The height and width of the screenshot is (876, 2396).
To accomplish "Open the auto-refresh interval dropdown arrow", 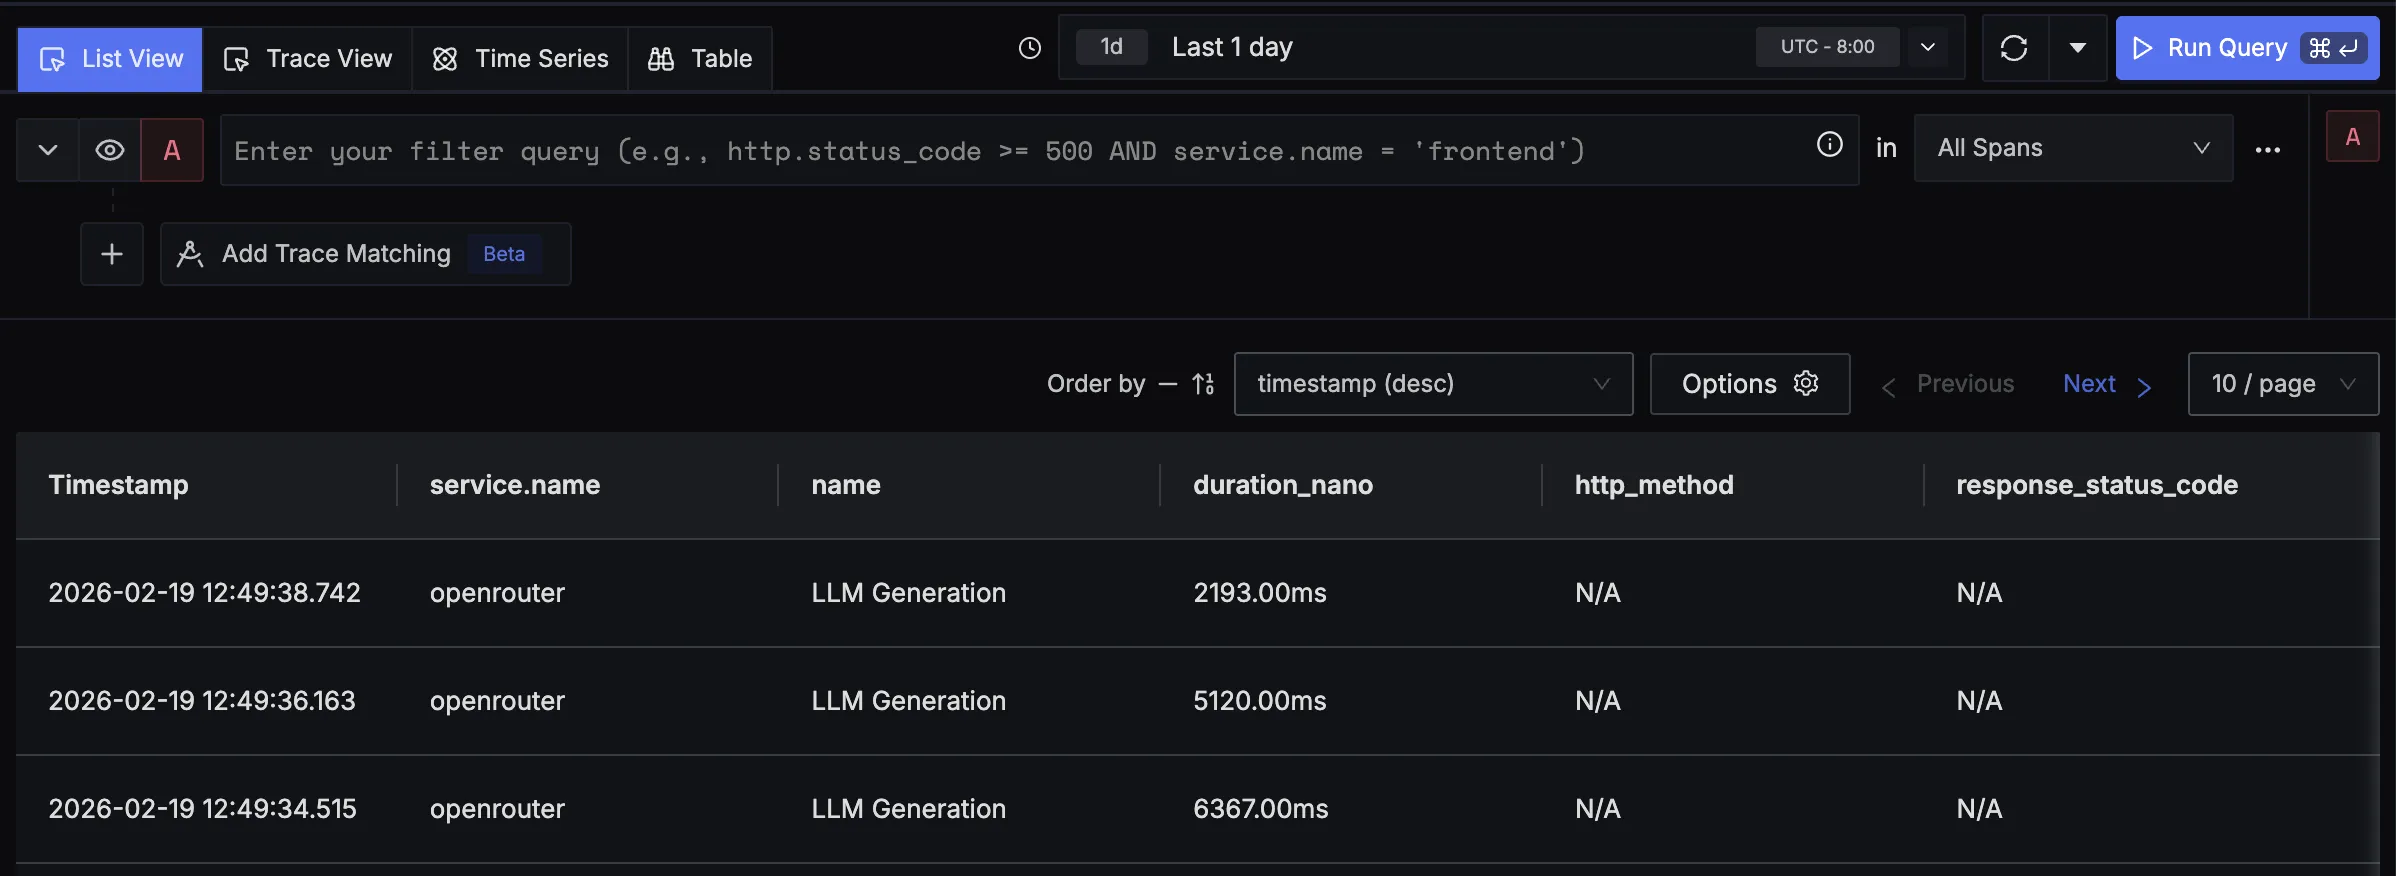I will (x=2078, y=48).
